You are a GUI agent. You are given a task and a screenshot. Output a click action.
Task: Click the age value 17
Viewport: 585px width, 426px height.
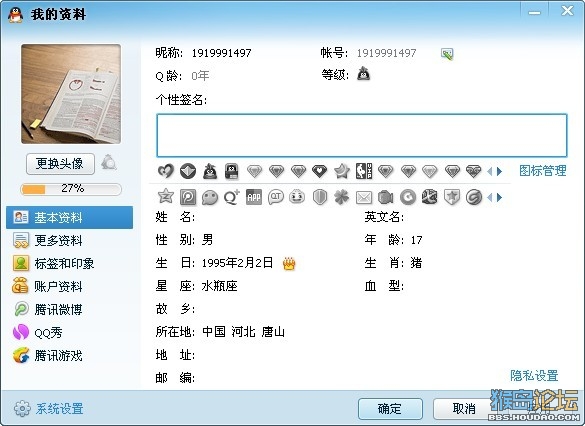click(417, 240)
